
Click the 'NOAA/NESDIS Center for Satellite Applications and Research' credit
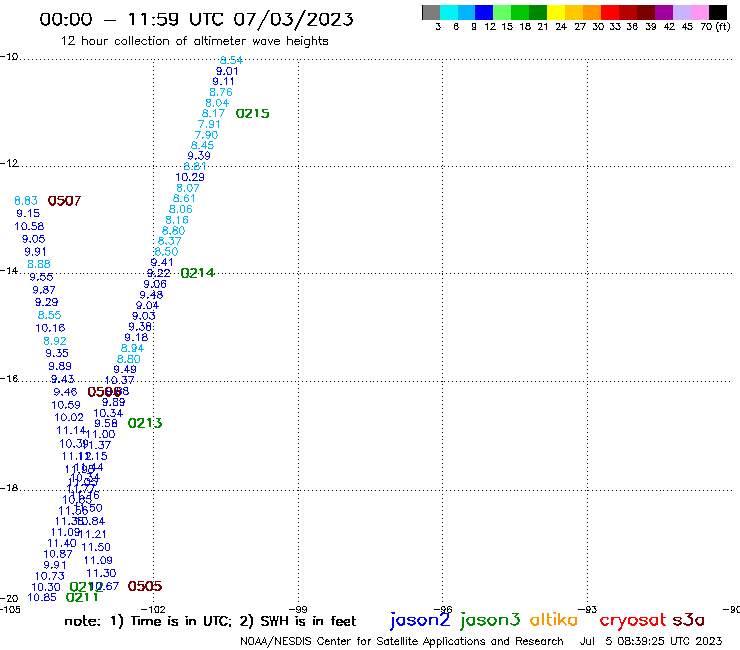tap(402, 642)
